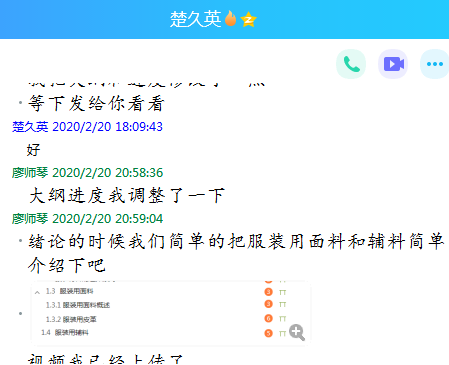Select the 1.3.2 服装用皮革 entry

71,319
